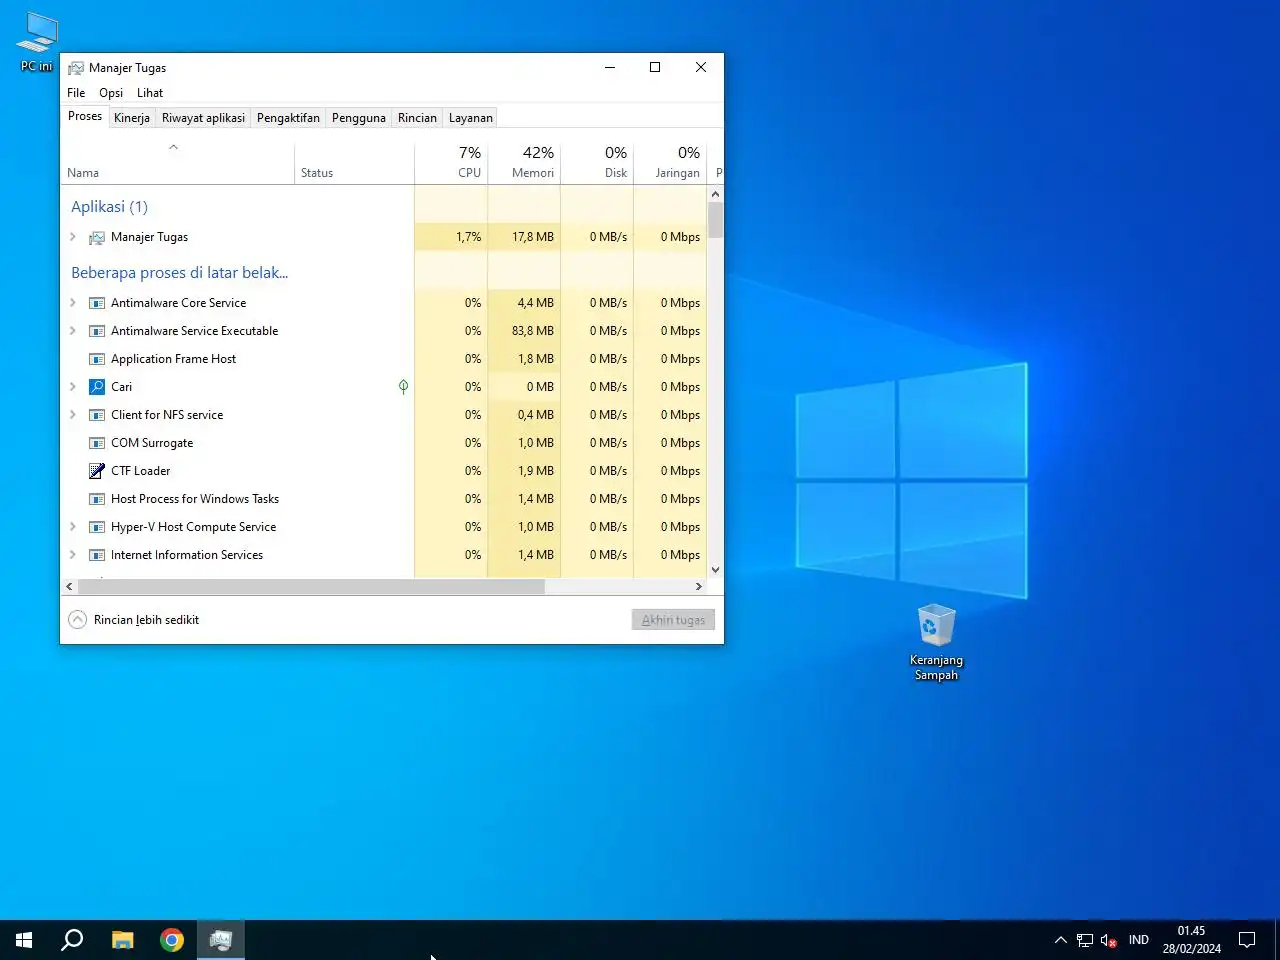
Task: Click the COM Surrogate process icon
Action: (97, 443)
